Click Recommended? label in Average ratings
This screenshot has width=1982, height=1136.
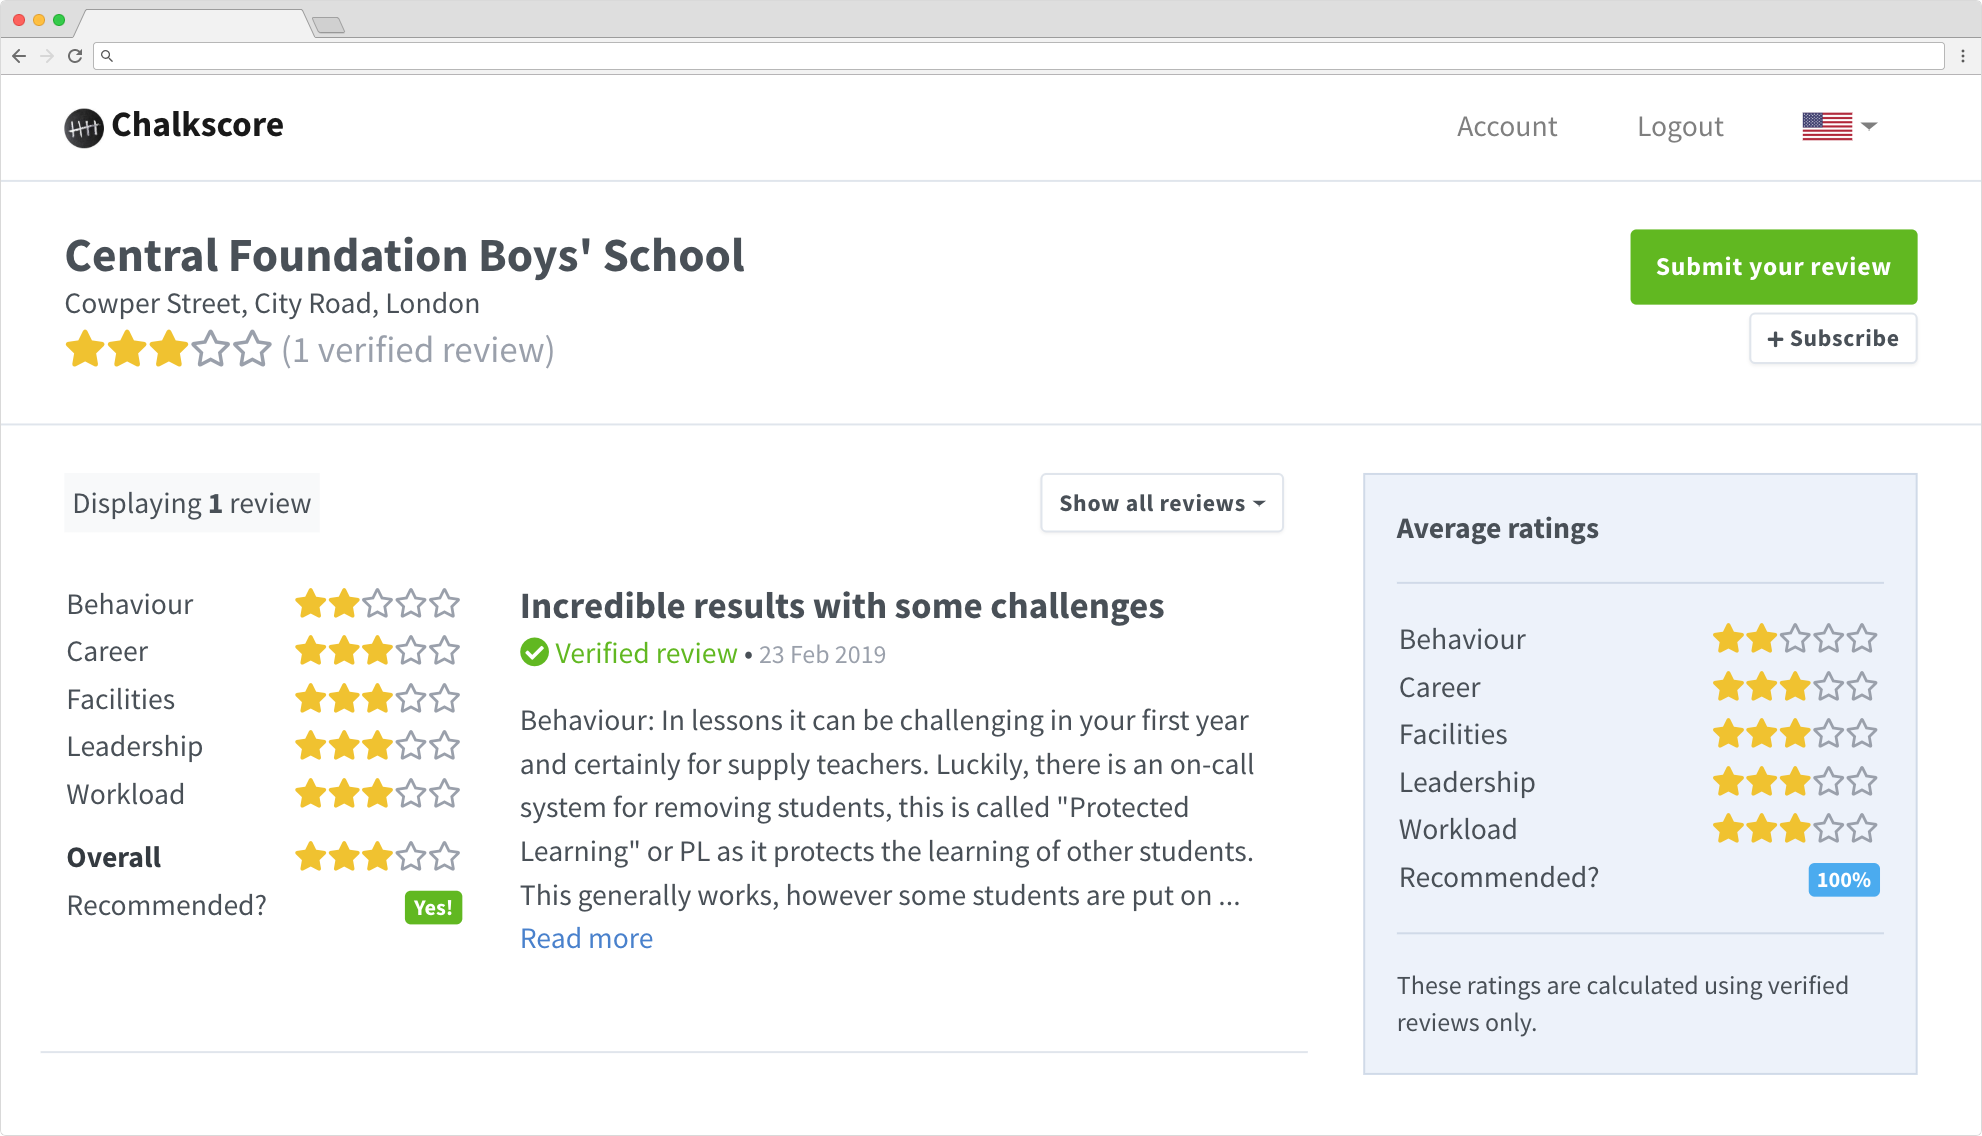point(1499,878)
